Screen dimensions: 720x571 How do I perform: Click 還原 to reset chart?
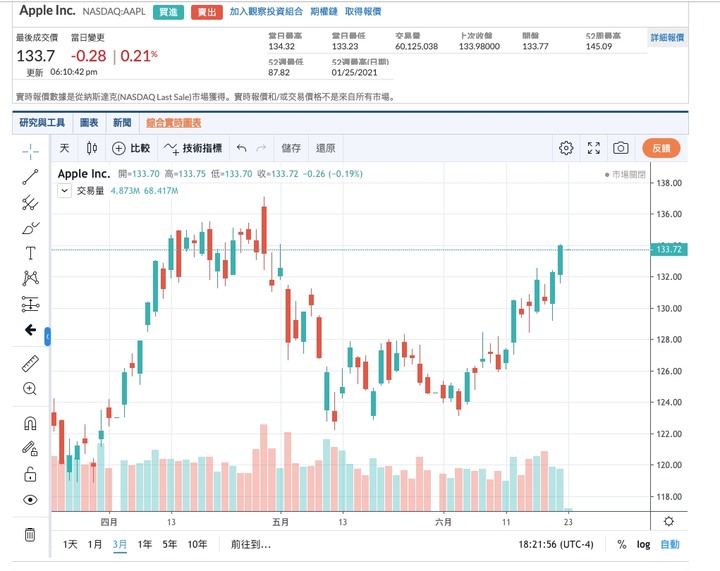tap(326, 148)
